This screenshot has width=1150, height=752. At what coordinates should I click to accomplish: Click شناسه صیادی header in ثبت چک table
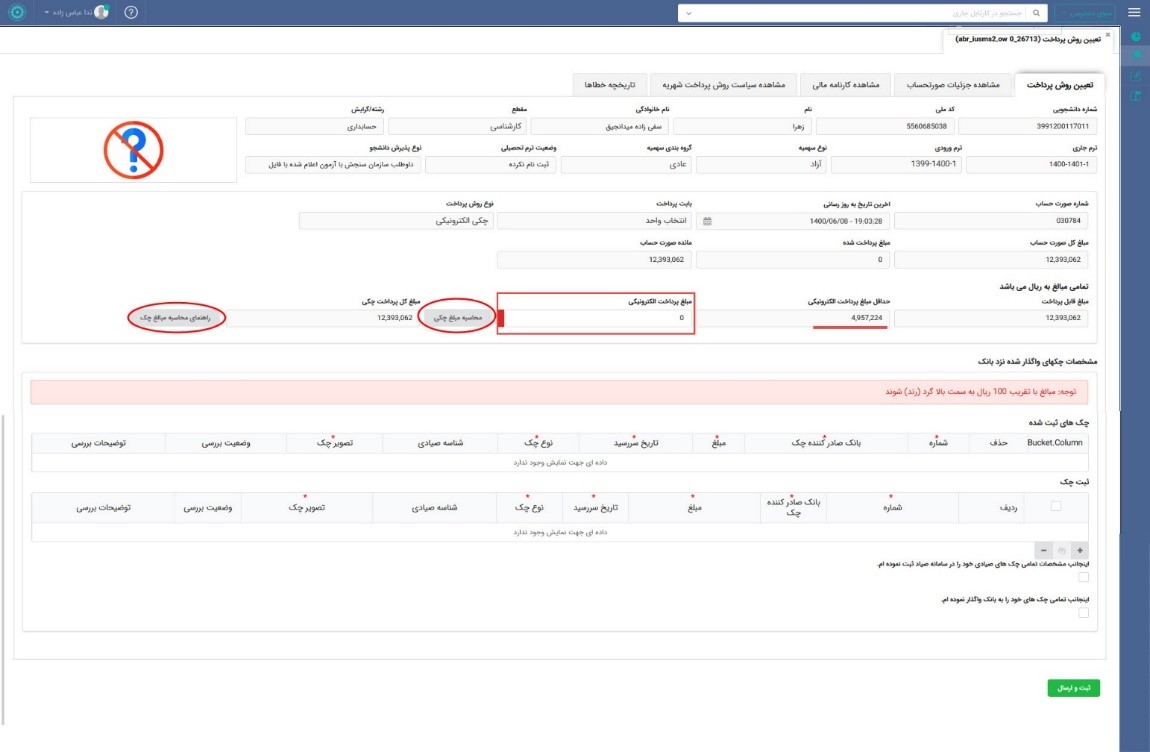[436, 508]
